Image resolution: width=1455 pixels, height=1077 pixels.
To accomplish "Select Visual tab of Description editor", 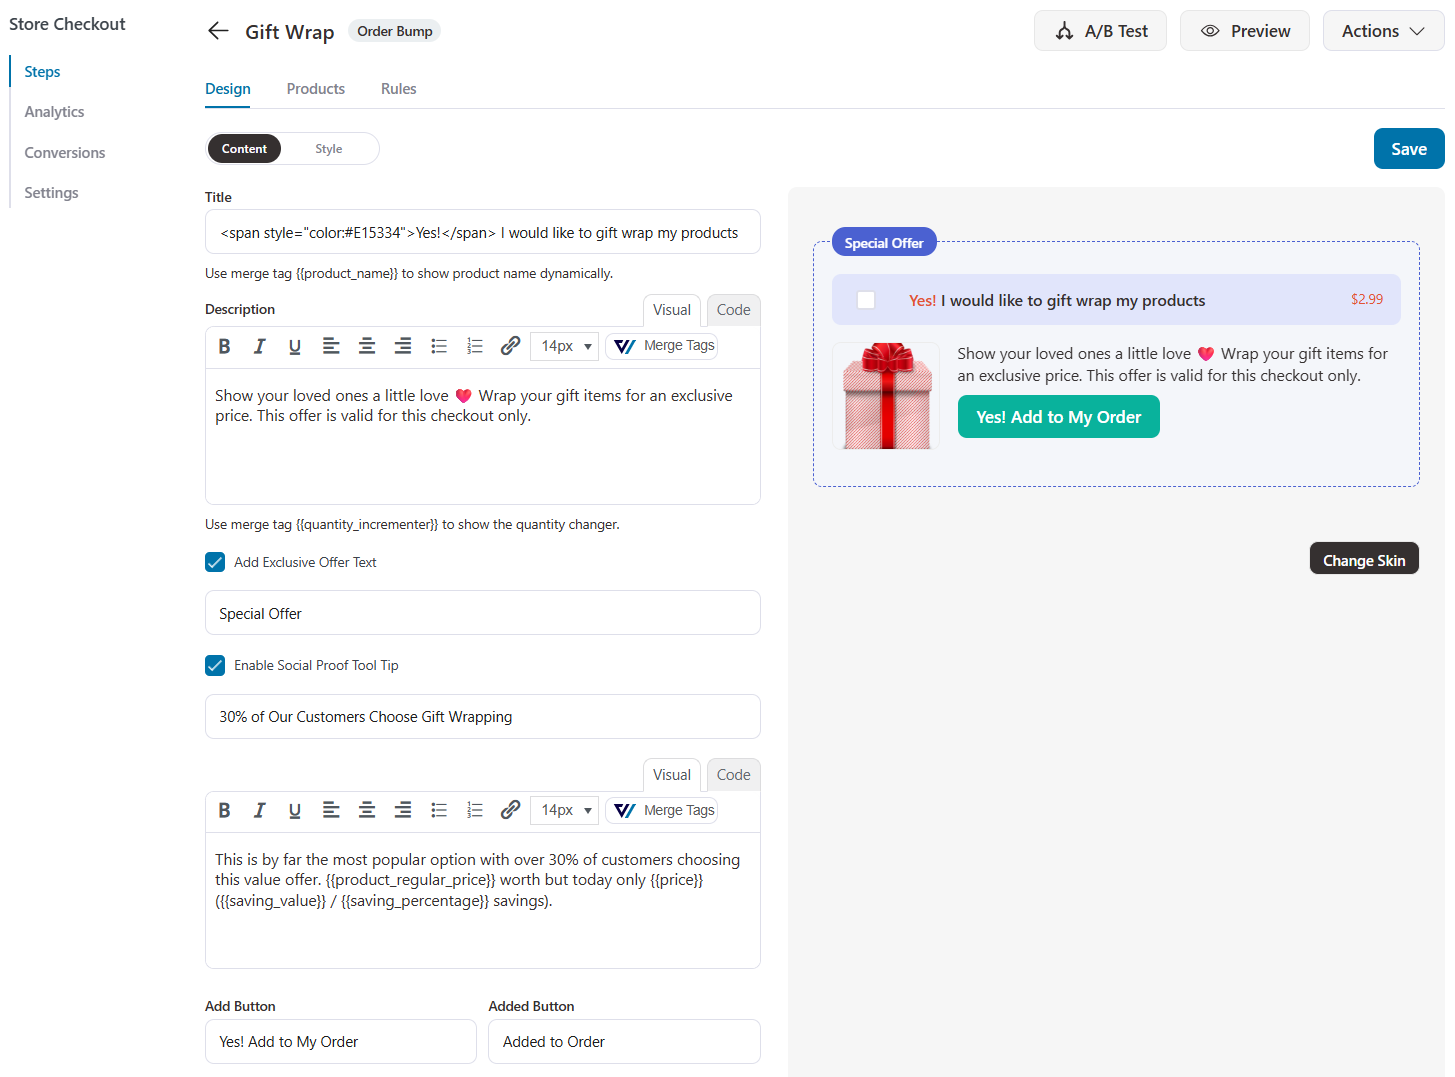I will [x=672, y=310].
